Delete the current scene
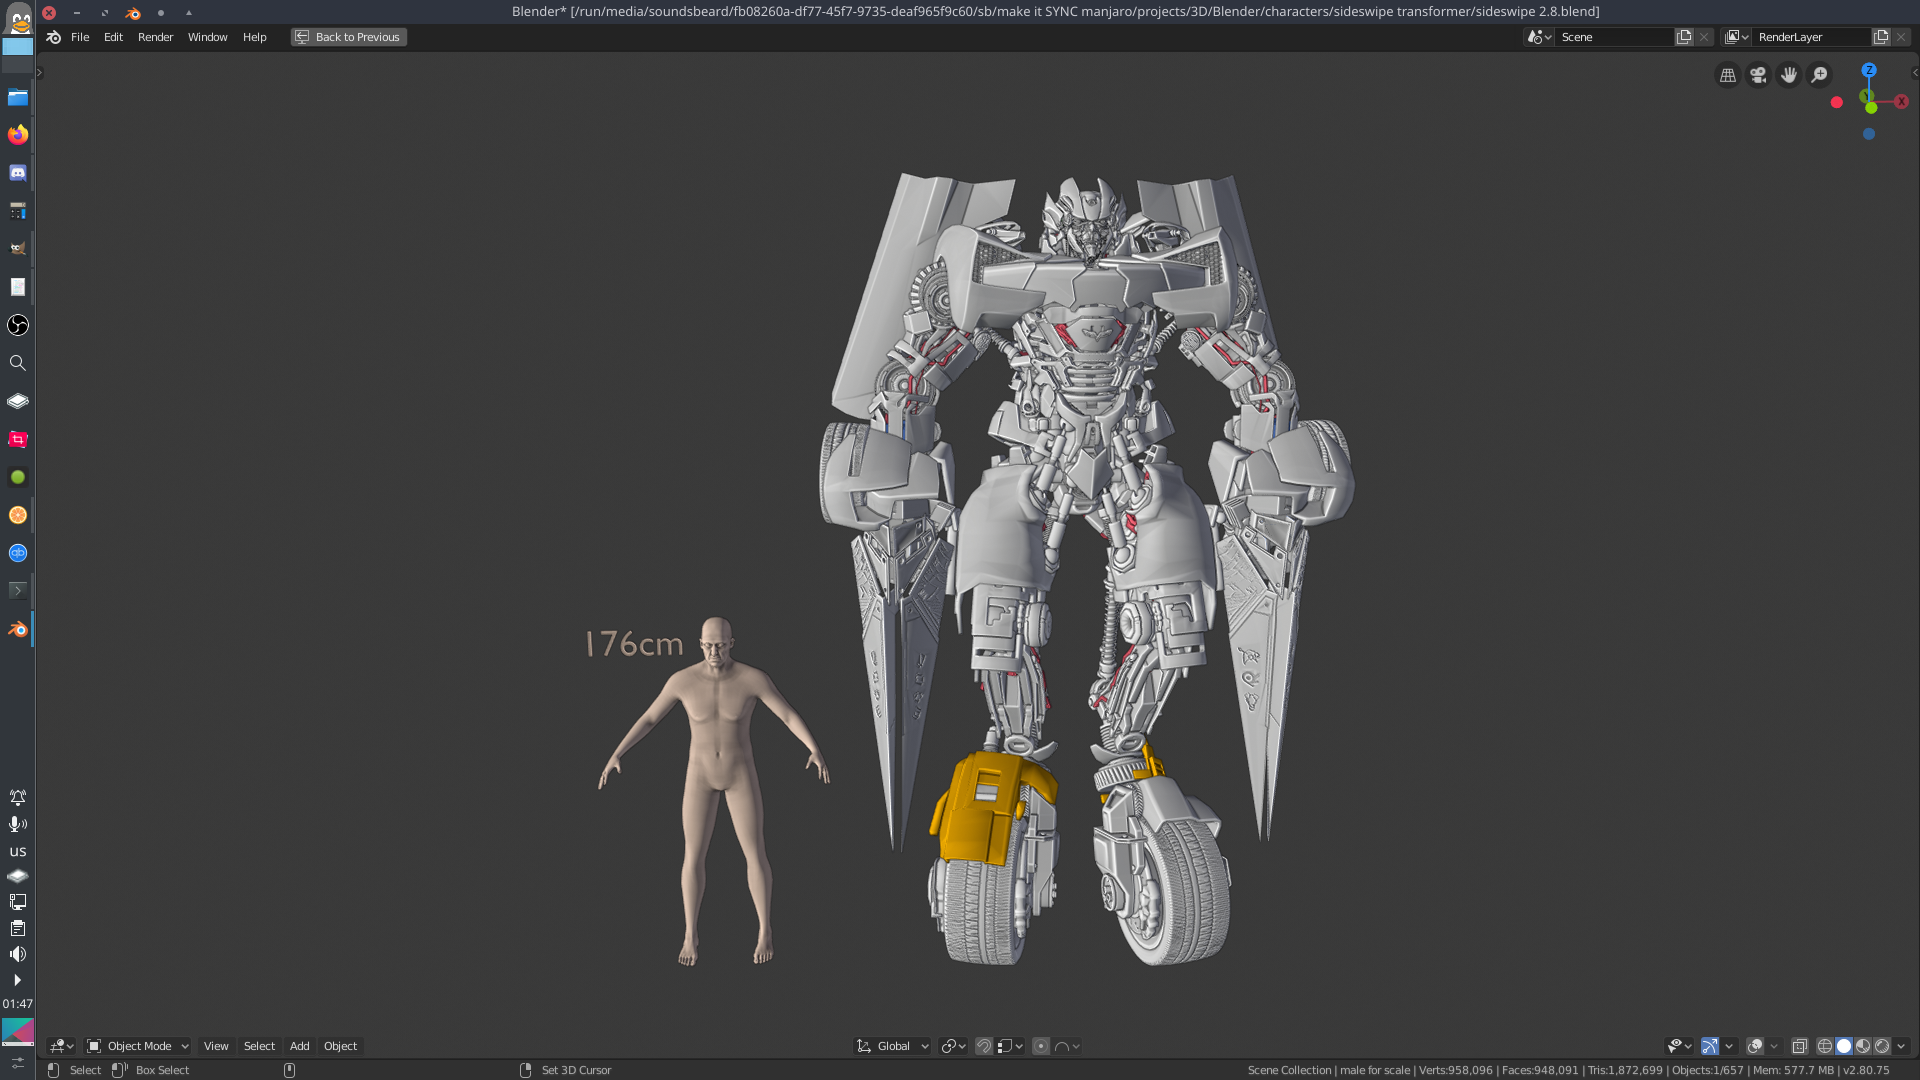 click(1704, 37)
